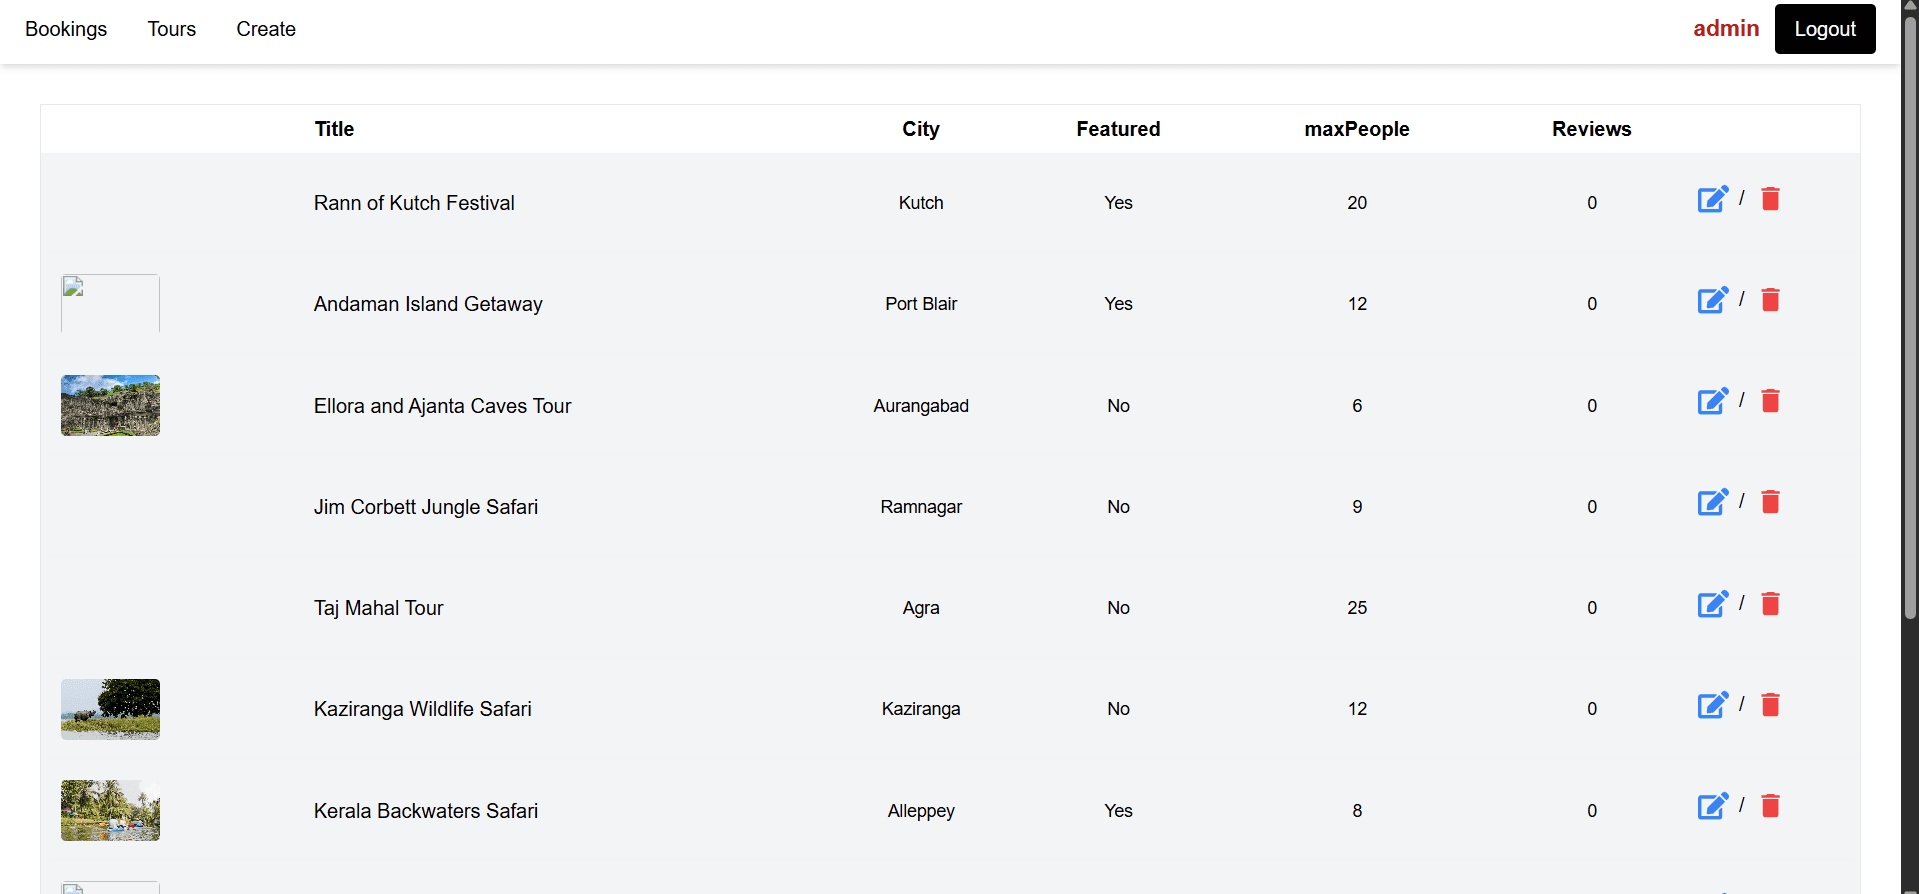Go to the Tours page
Image resolution: width=1919 pixels, height=894 pixels.
tap(172, 29)
